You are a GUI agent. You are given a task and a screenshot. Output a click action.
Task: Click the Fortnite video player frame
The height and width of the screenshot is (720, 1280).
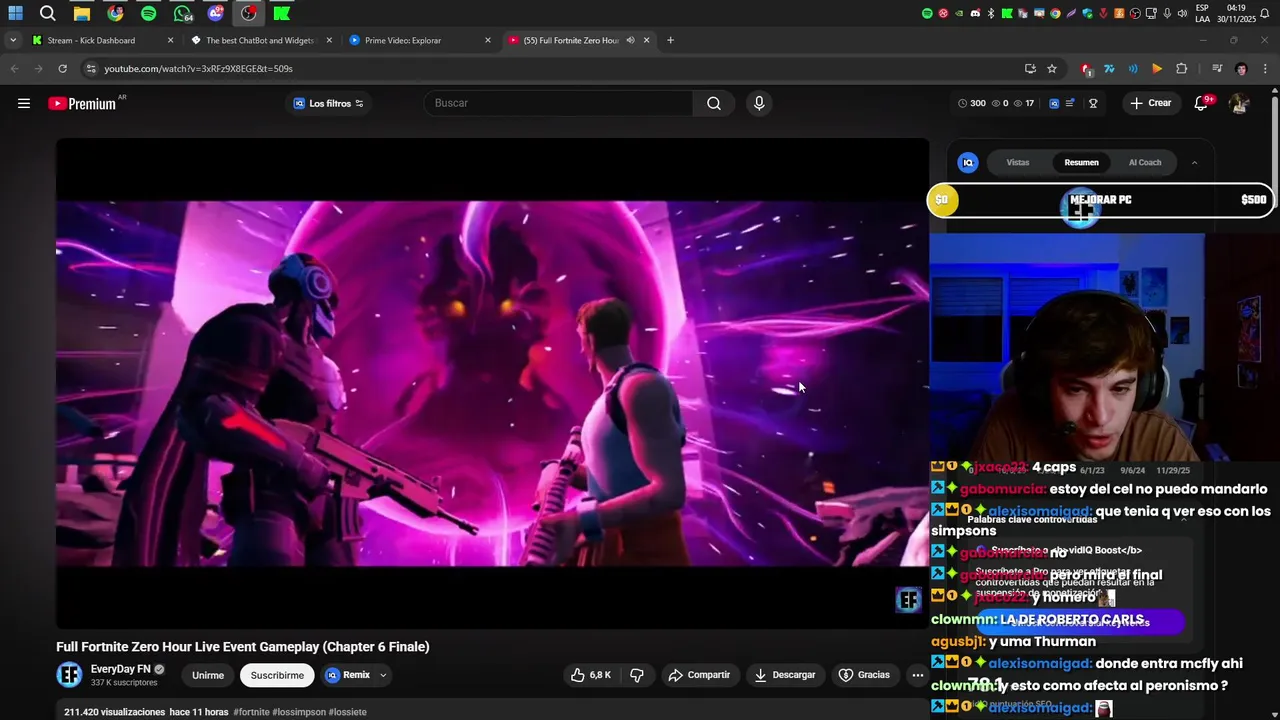(x=492, y=384)
